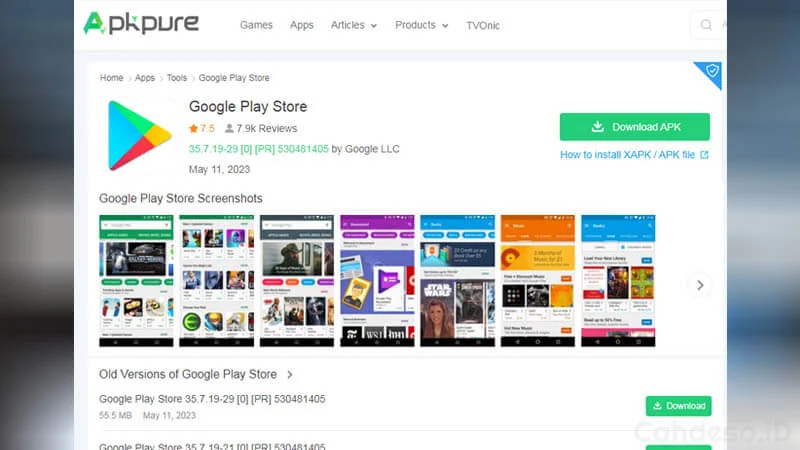Open How to install XAPK / APK file link
The width and height of the screenshot is (800, 450).
[x=628, y=155]
